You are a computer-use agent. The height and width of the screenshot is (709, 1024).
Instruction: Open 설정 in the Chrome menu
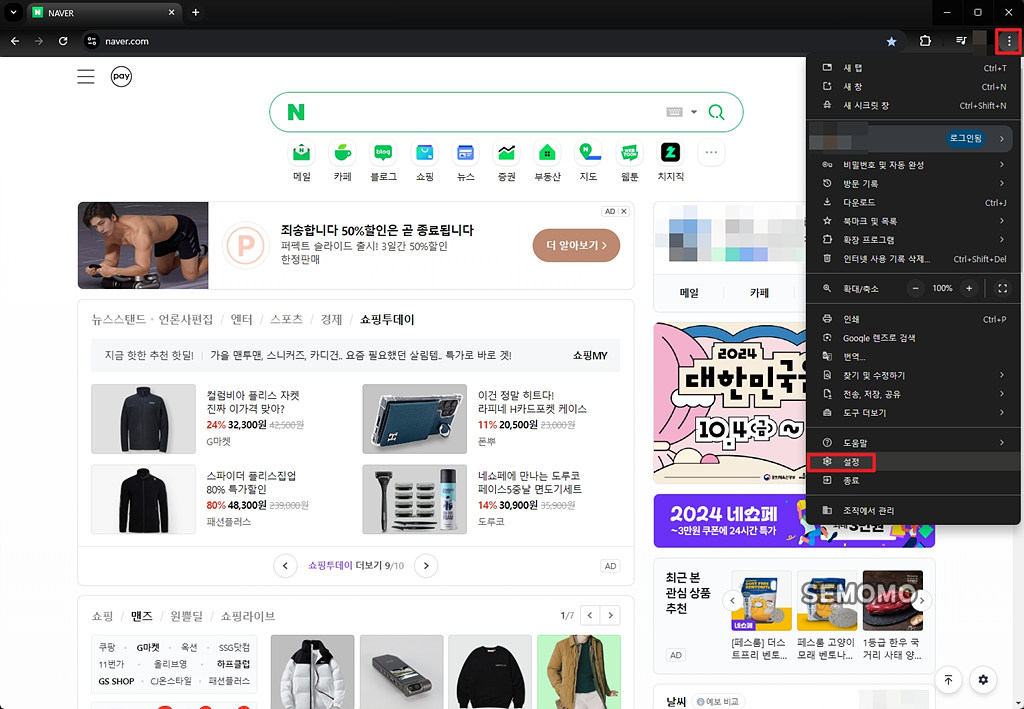click(x=914, y=462)
